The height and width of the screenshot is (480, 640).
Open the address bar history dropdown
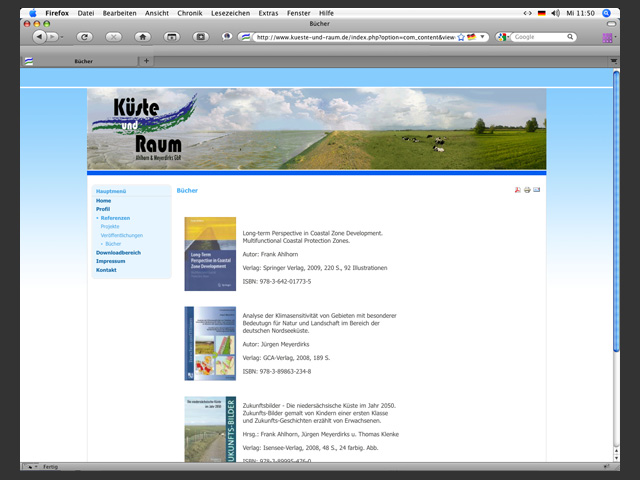tap(482, 37)
